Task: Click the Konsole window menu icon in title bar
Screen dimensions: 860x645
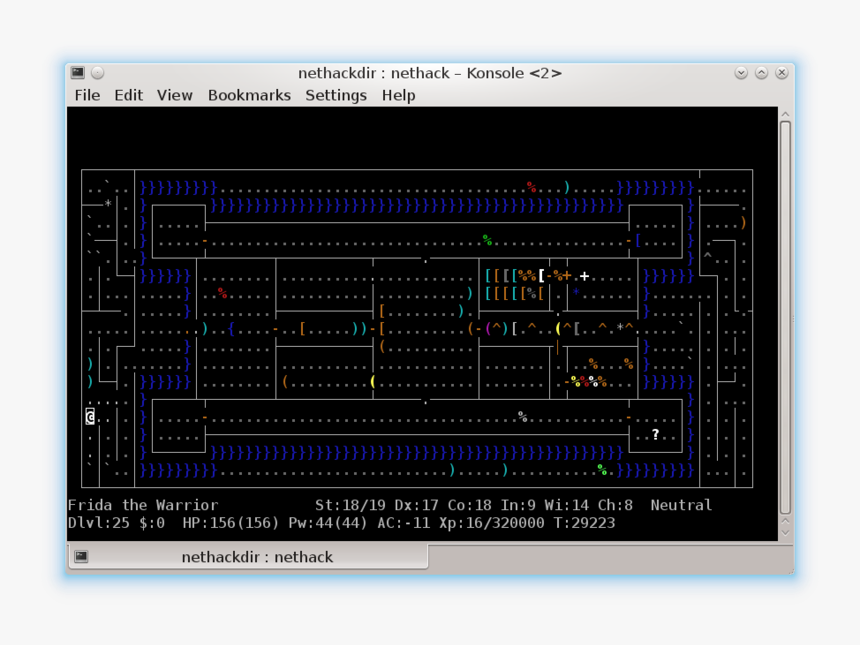Action: (78, 72)
